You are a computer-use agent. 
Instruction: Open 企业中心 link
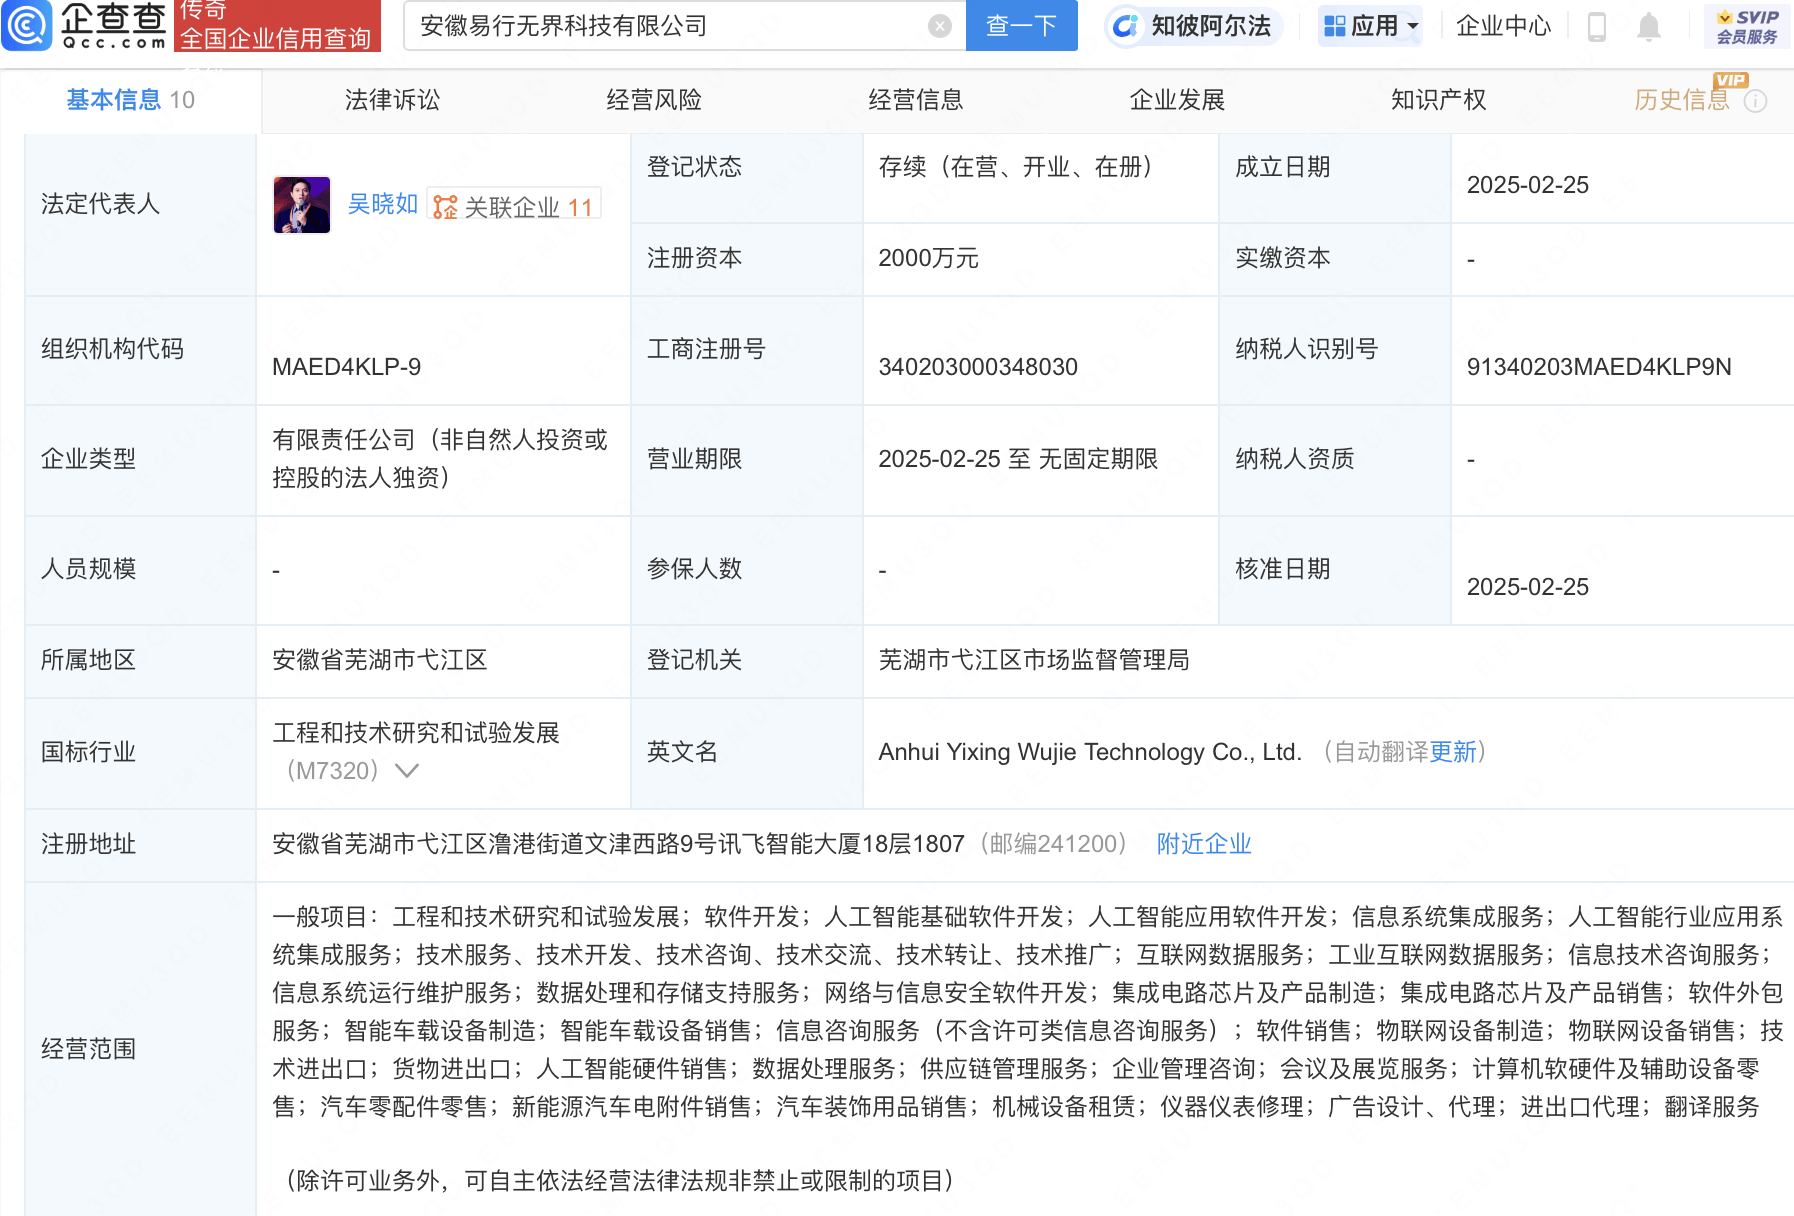click(1503, 26)
